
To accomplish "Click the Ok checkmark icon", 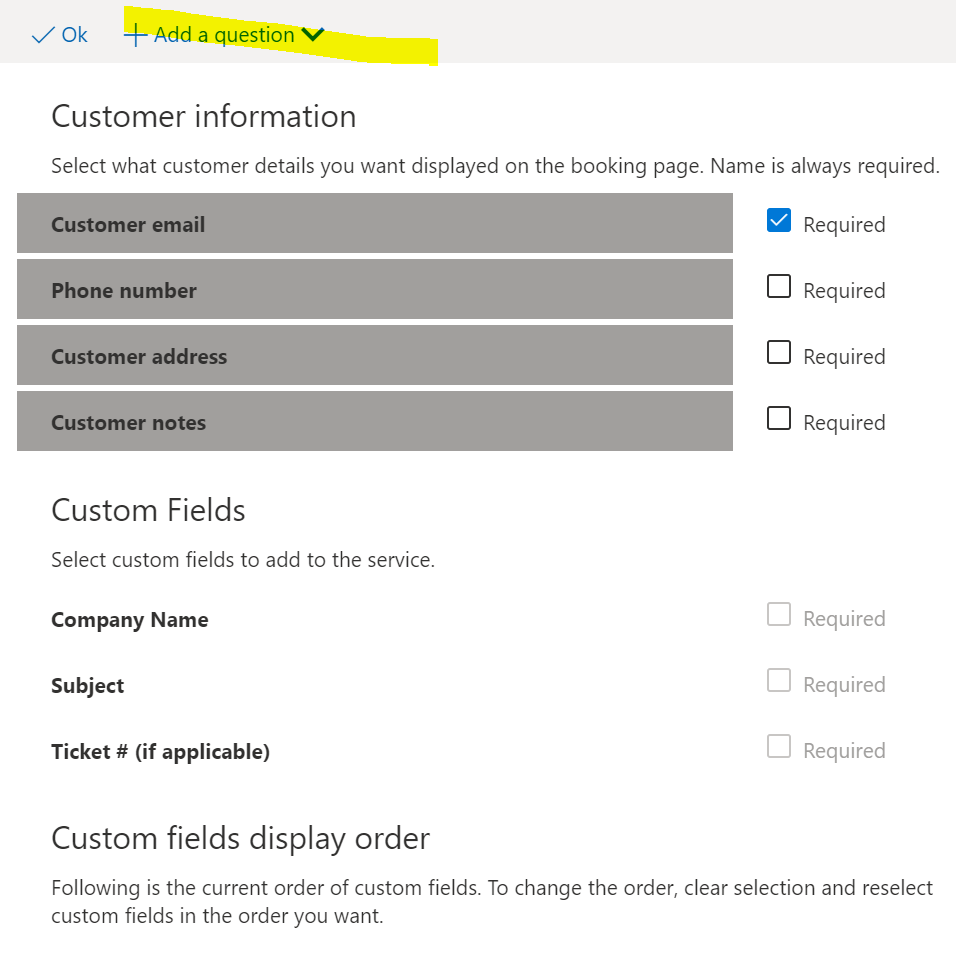I will (43, 35).
